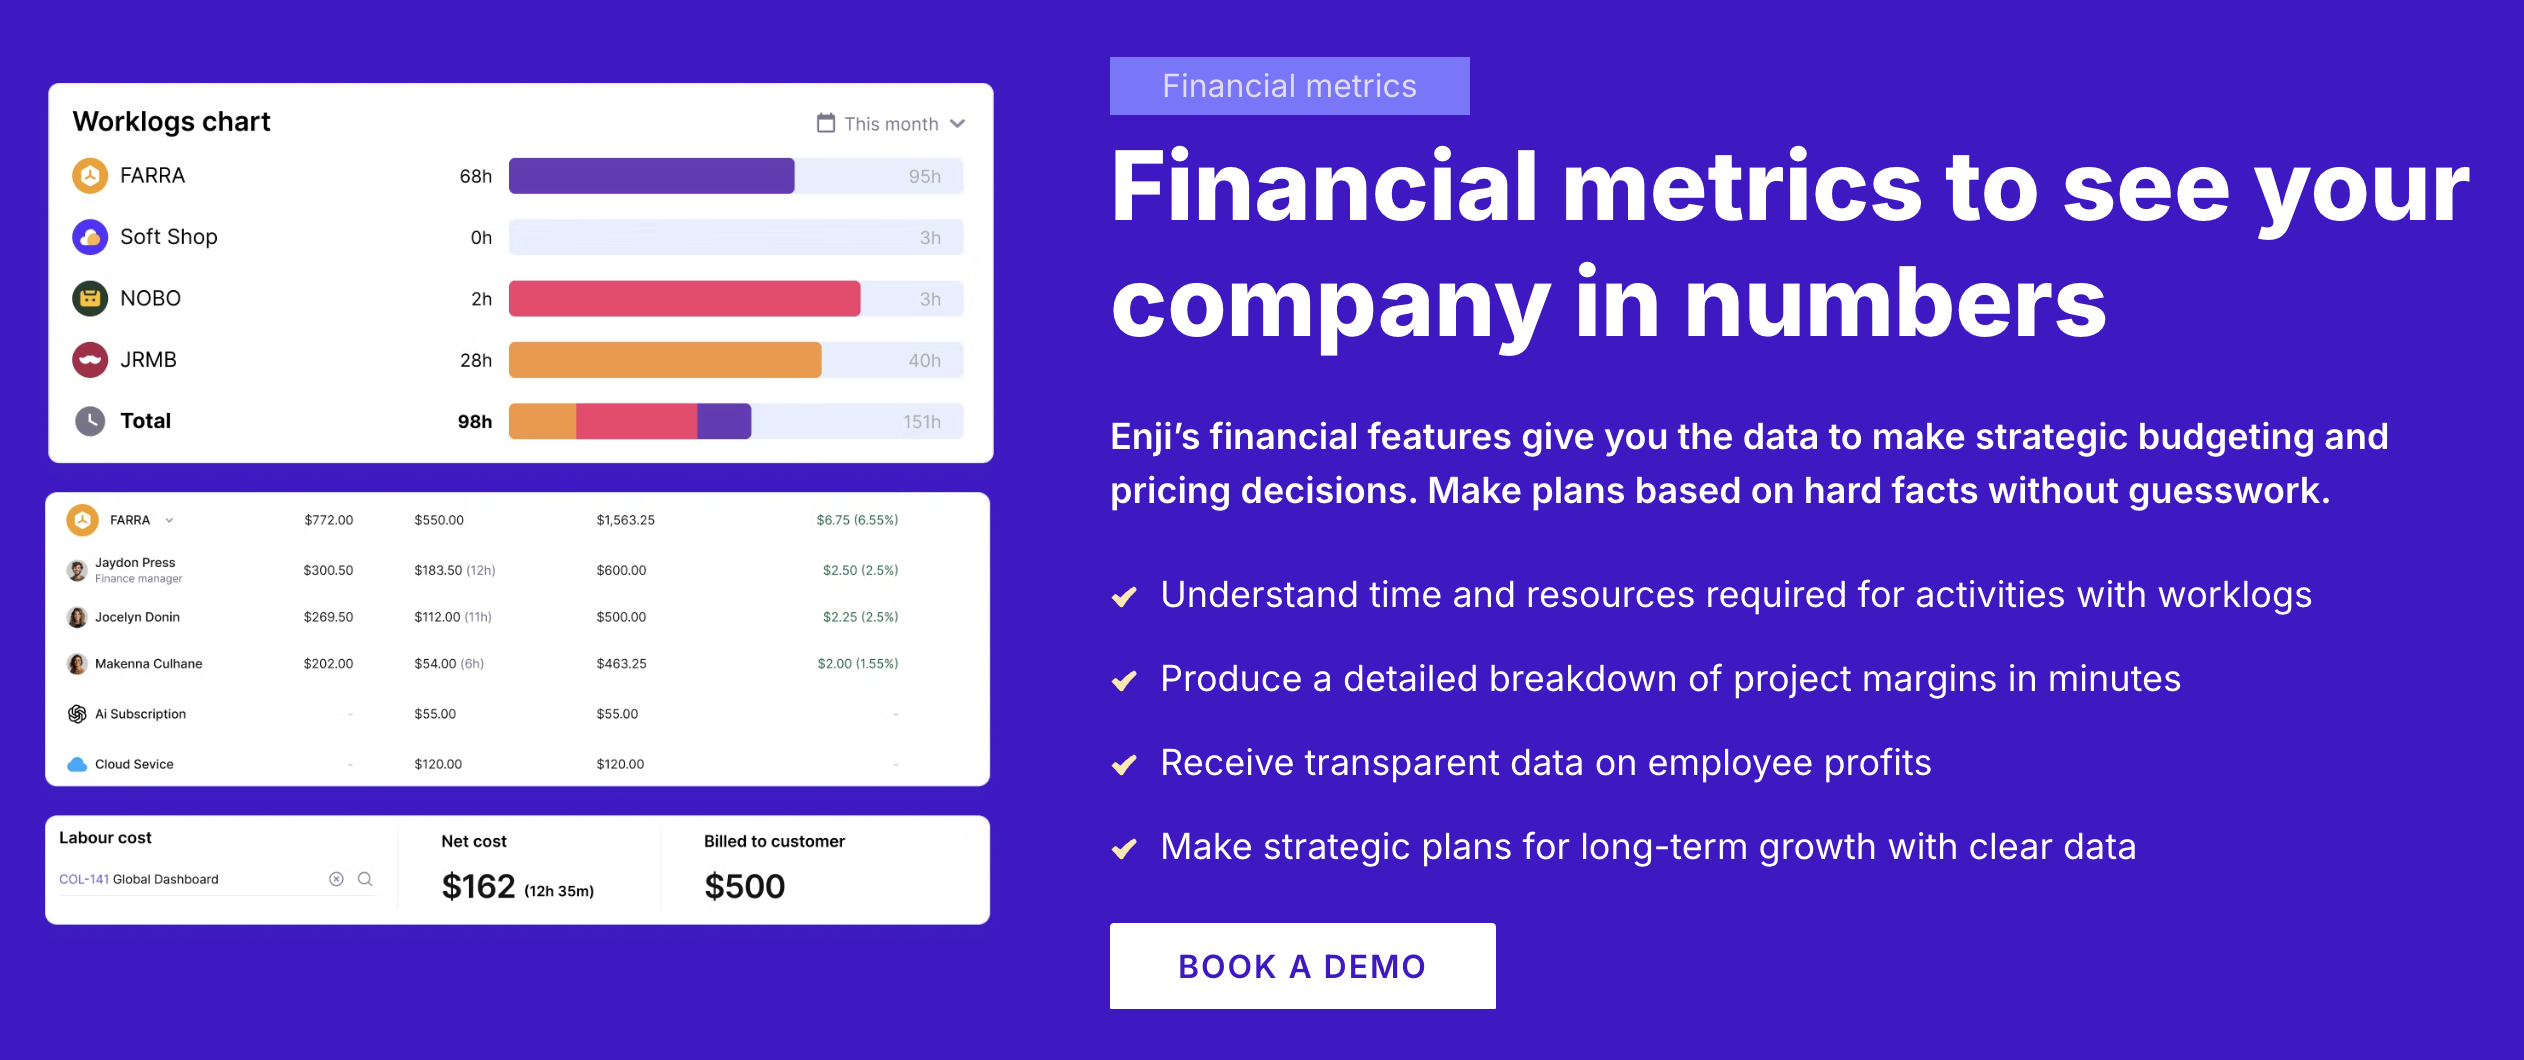Collapse the FARRA row chevron in the table
Image resolution: width=2524 pixels, height=1060 pixels.
(169, 520)
